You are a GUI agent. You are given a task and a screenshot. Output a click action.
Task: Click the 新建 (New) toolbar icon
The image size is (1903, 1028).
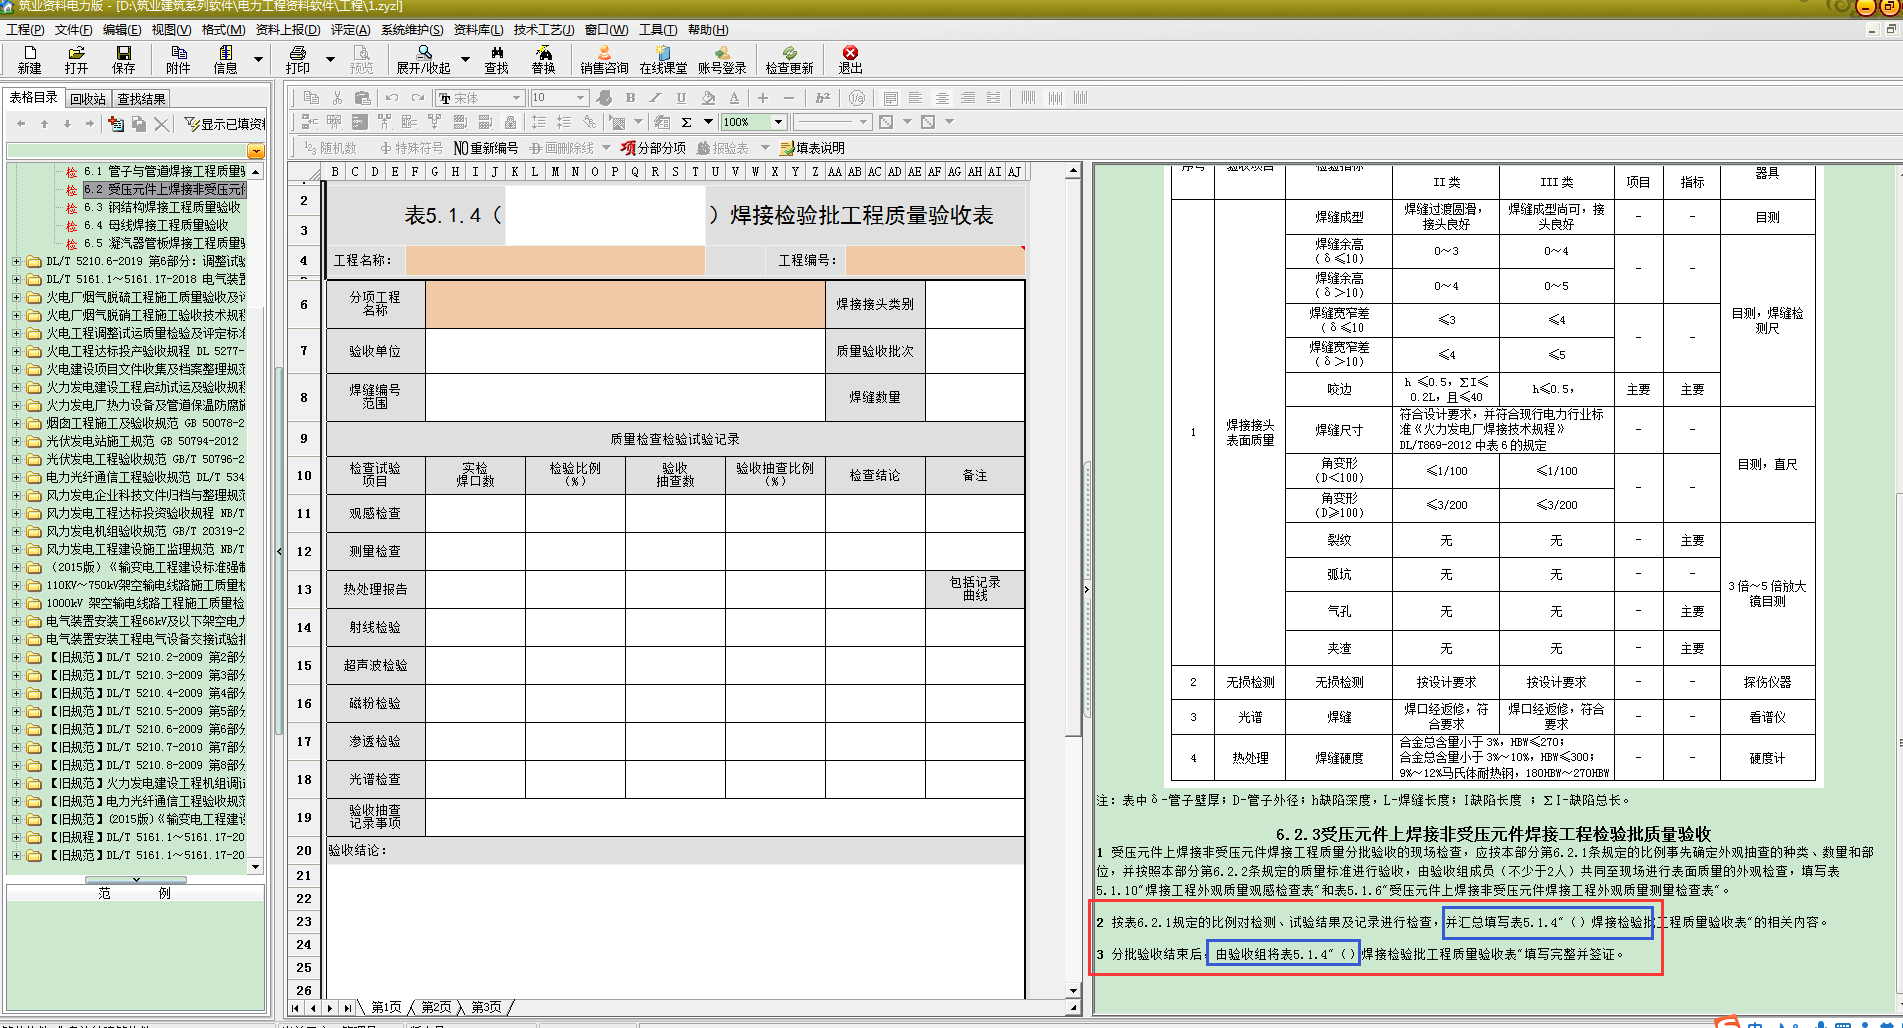coord(29,59)
